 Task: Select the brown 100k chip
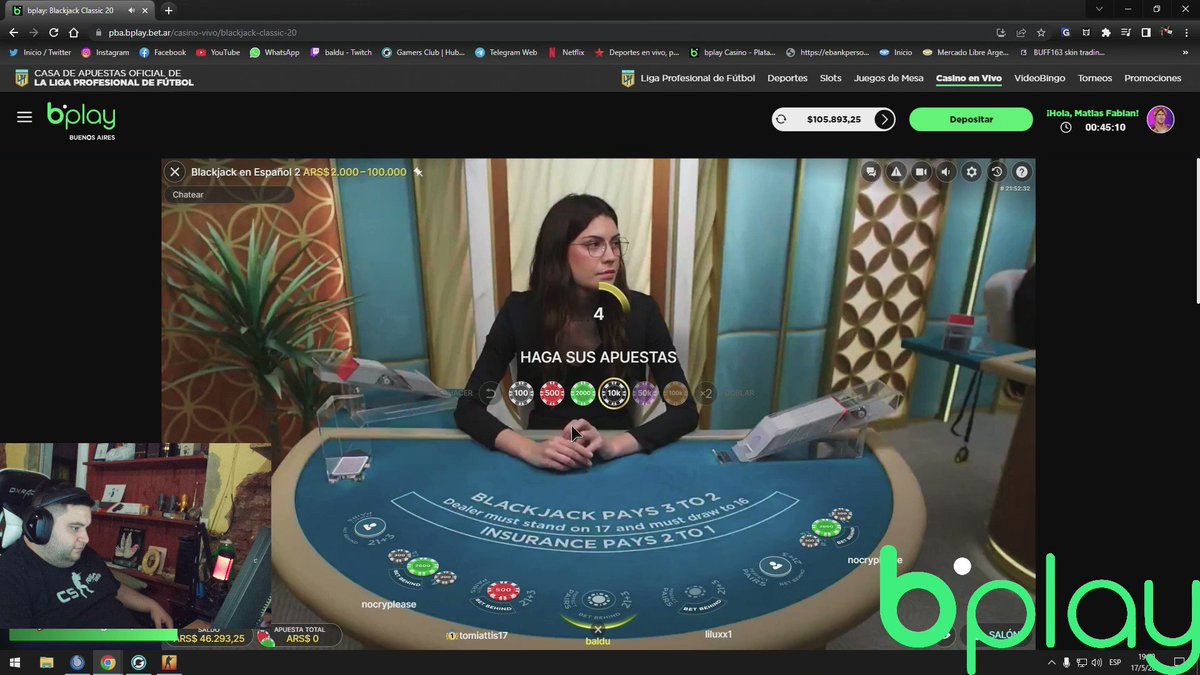[676, 394]
